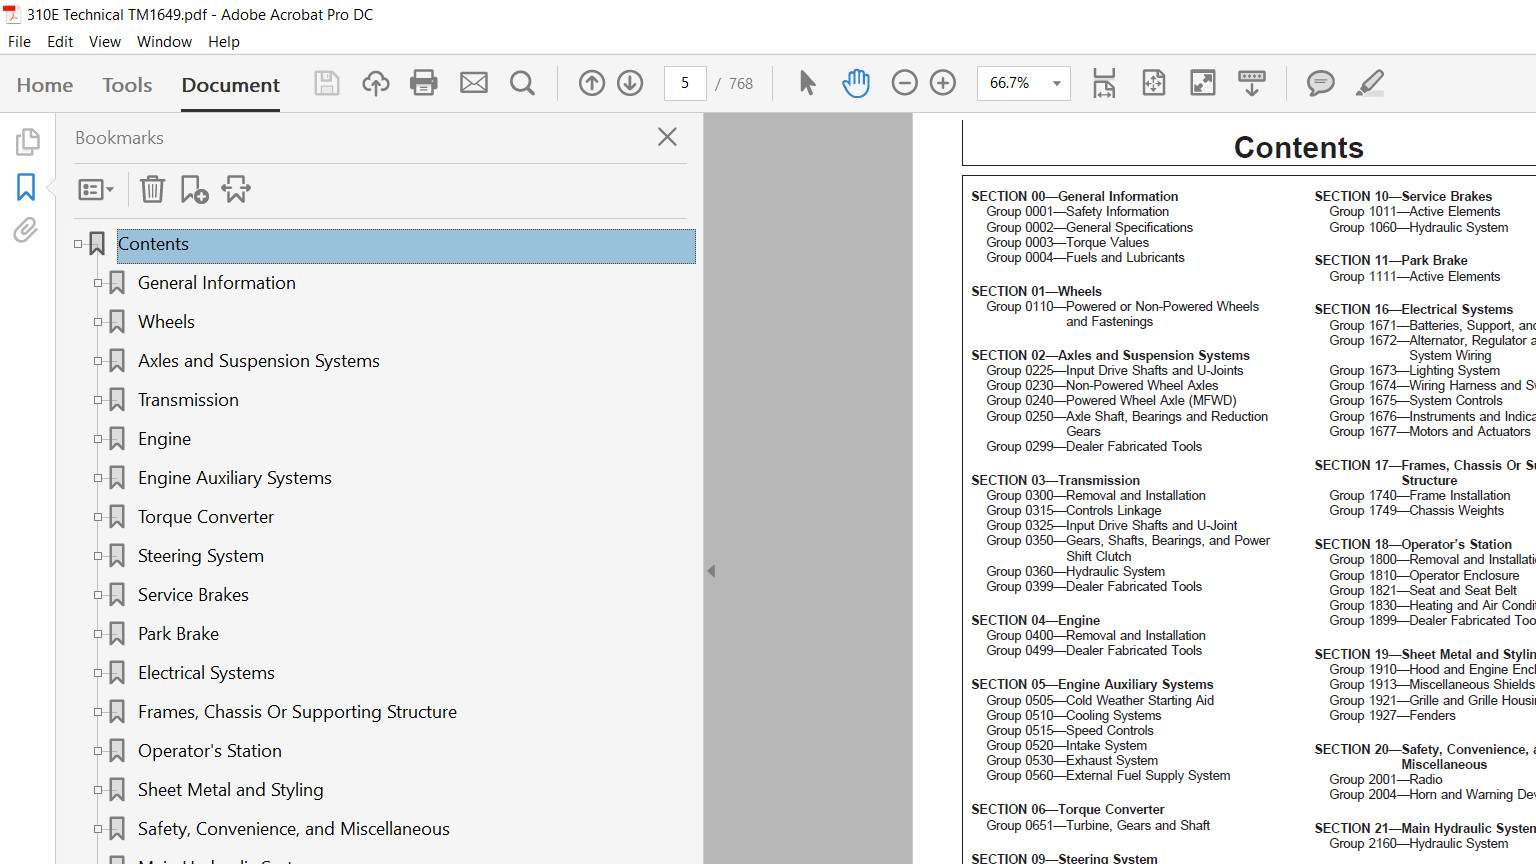Select the highlight text pen tool
1536x864 pixels.
click(x=1370, y=83)
